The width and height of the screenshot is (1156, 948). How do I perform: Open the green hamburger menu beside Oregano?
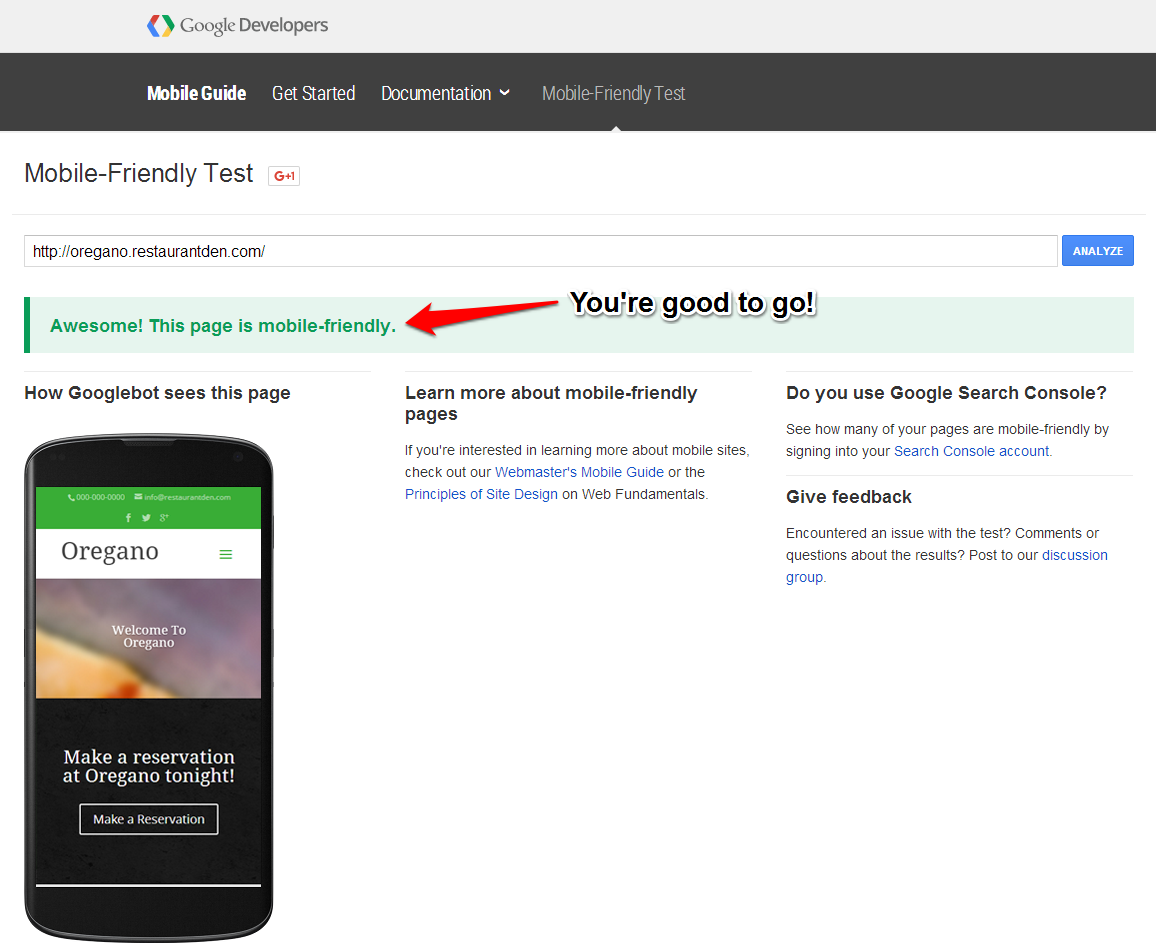(x=226, y=554)
